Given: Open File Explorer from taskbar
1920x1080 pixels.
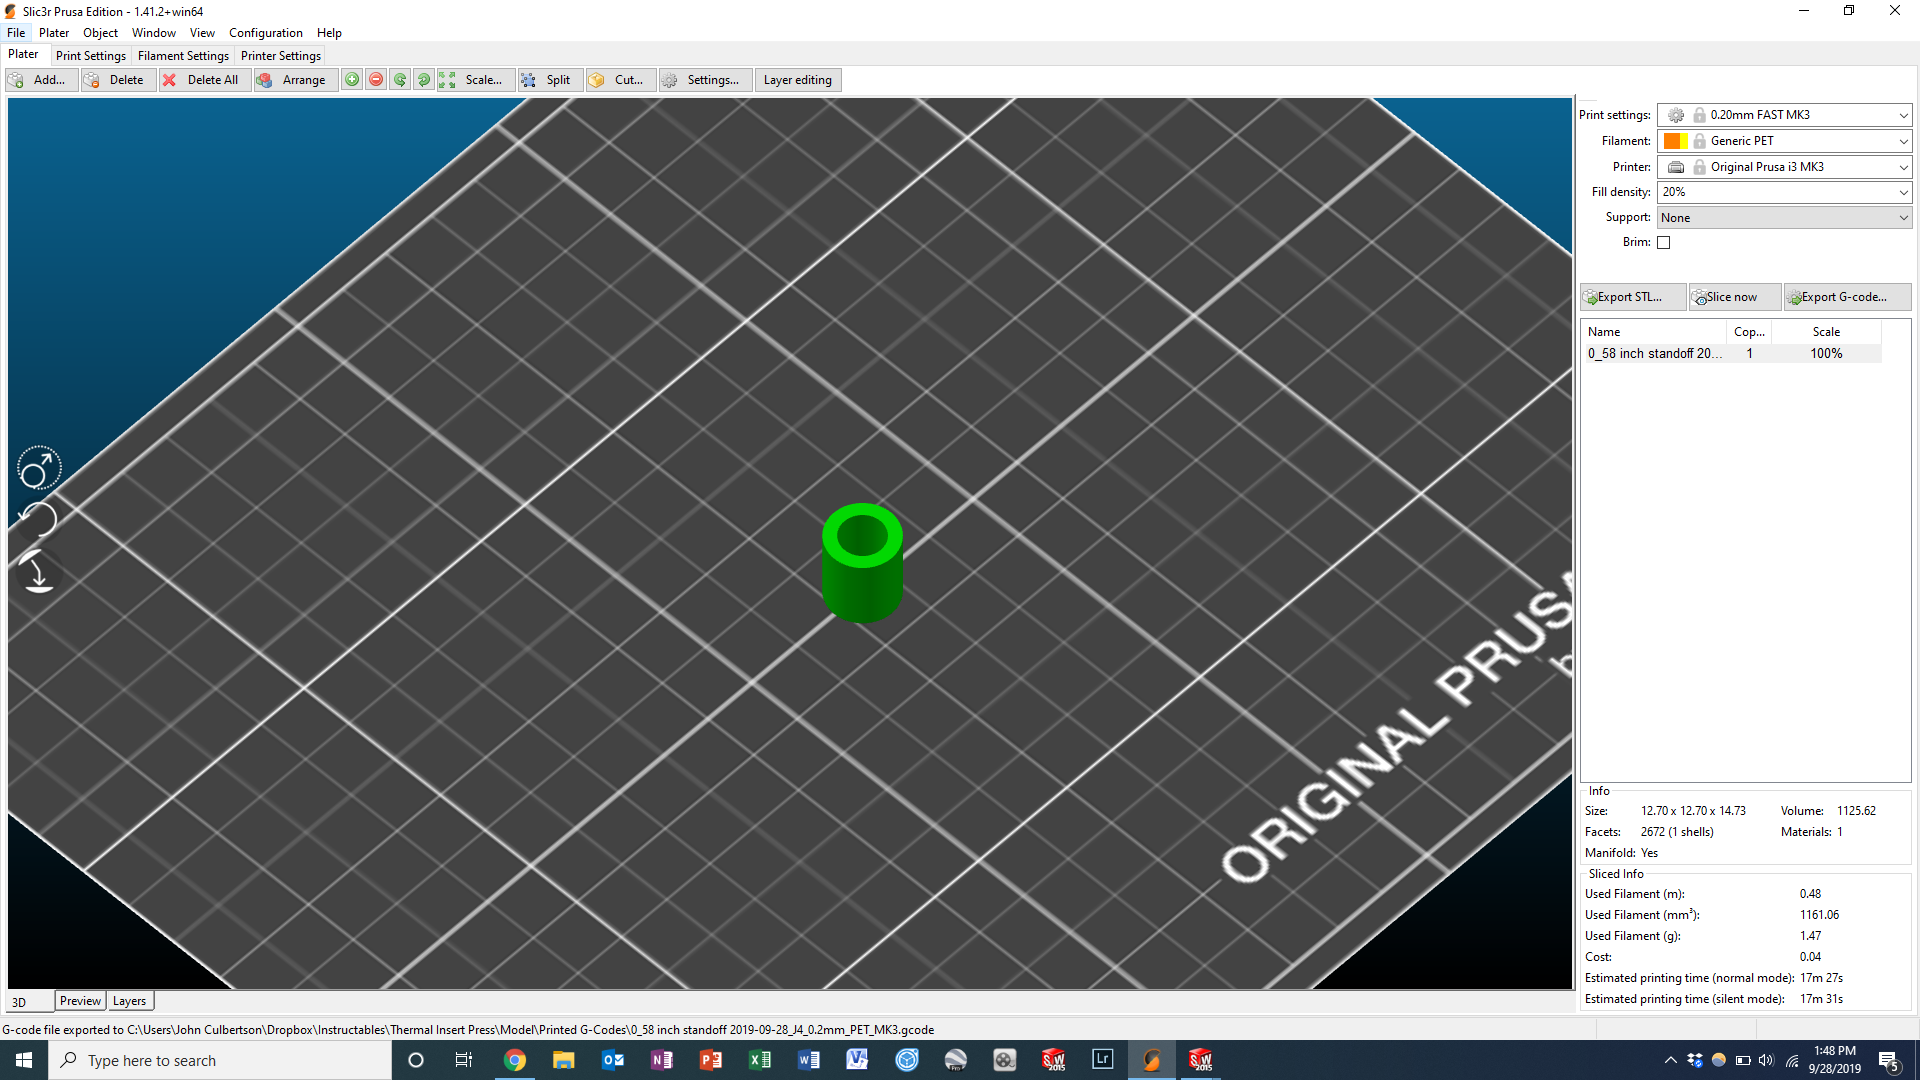Looking at the screenshot, I should 563,1060.
